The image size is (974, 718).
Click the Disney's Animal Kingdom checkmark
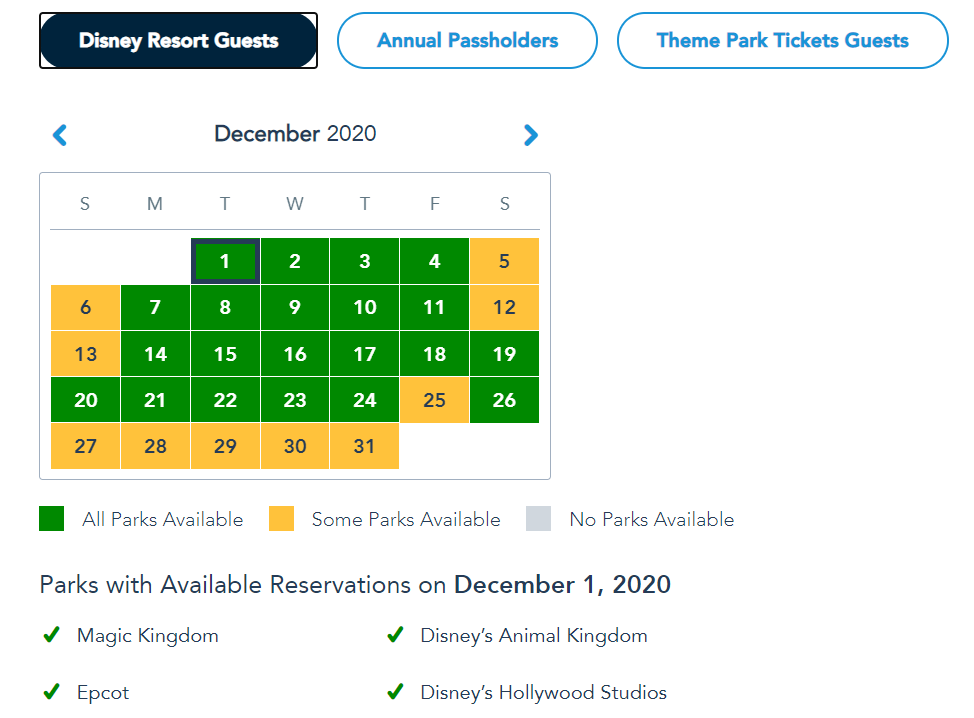point(395,635)
